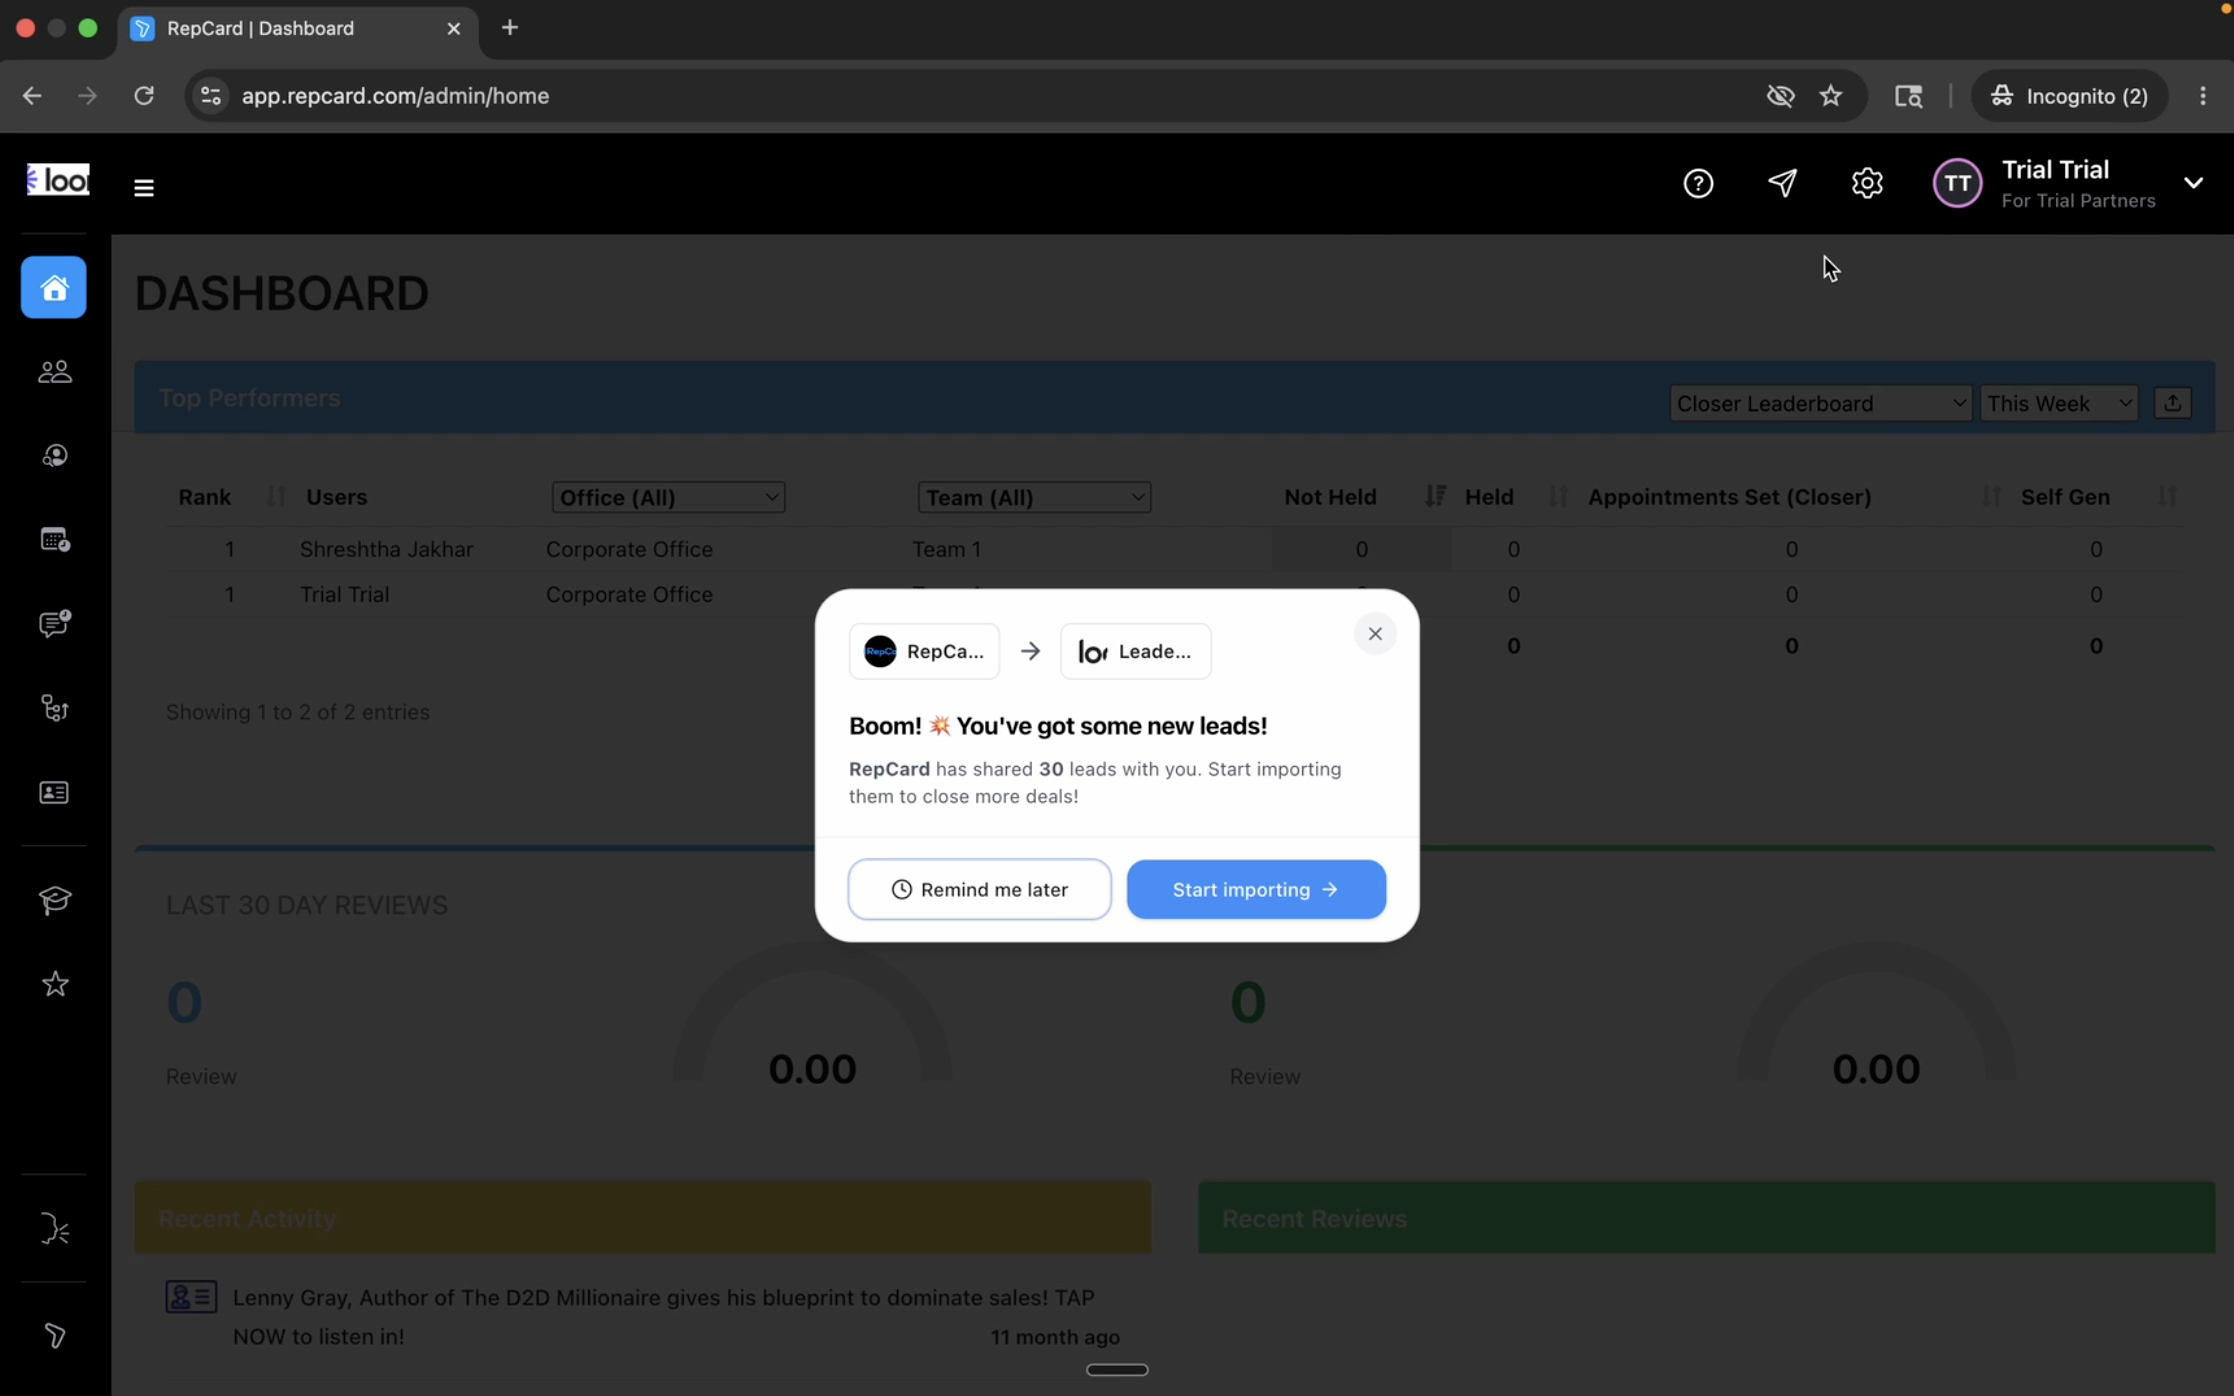Viewport: 2234px width, 1396px height.
Task: Open the Home dashboard sidebar icon
Action: (54, 288)
